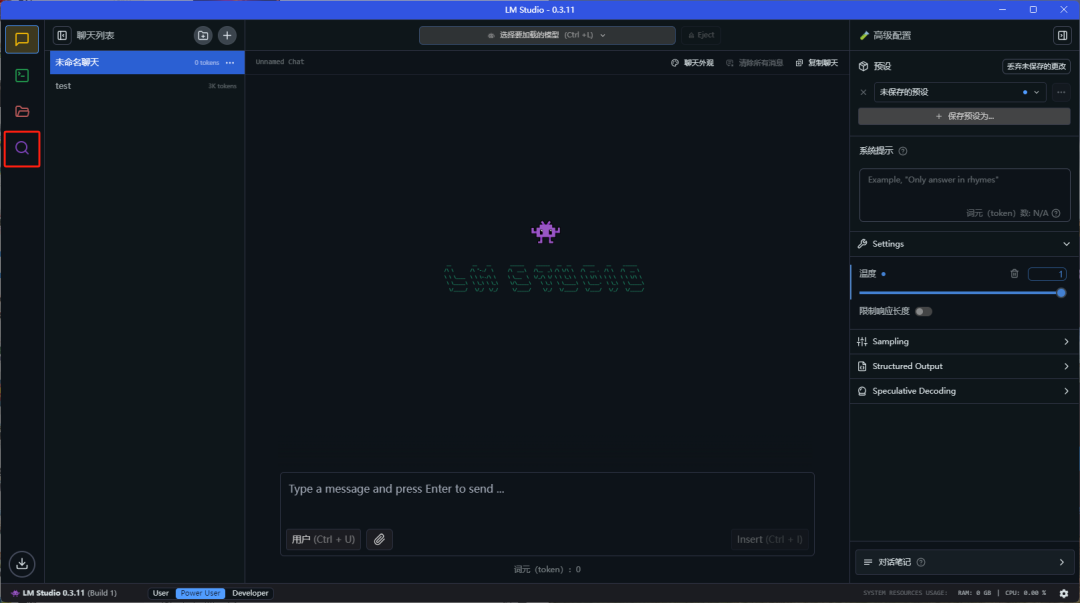
Task: Reset temperature with trash icon
Action: point(1014,274)
